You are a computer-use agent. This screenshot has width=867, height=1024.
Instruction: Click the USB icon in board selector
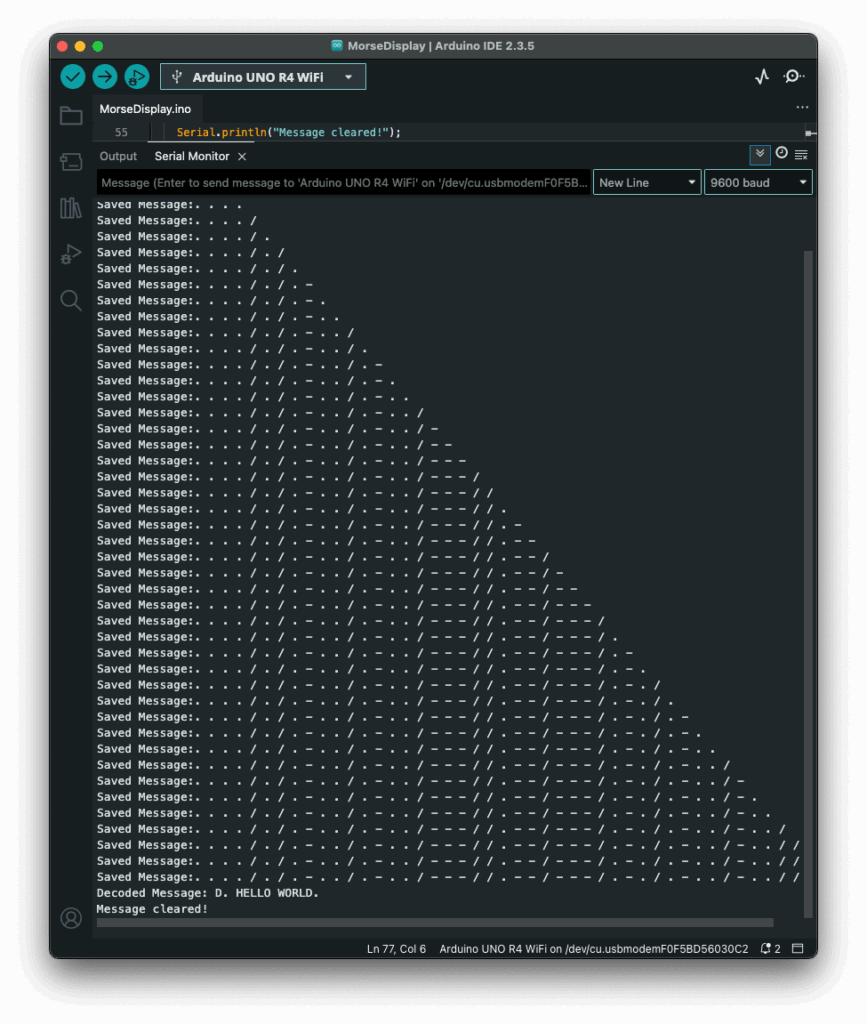pos(176,77)
